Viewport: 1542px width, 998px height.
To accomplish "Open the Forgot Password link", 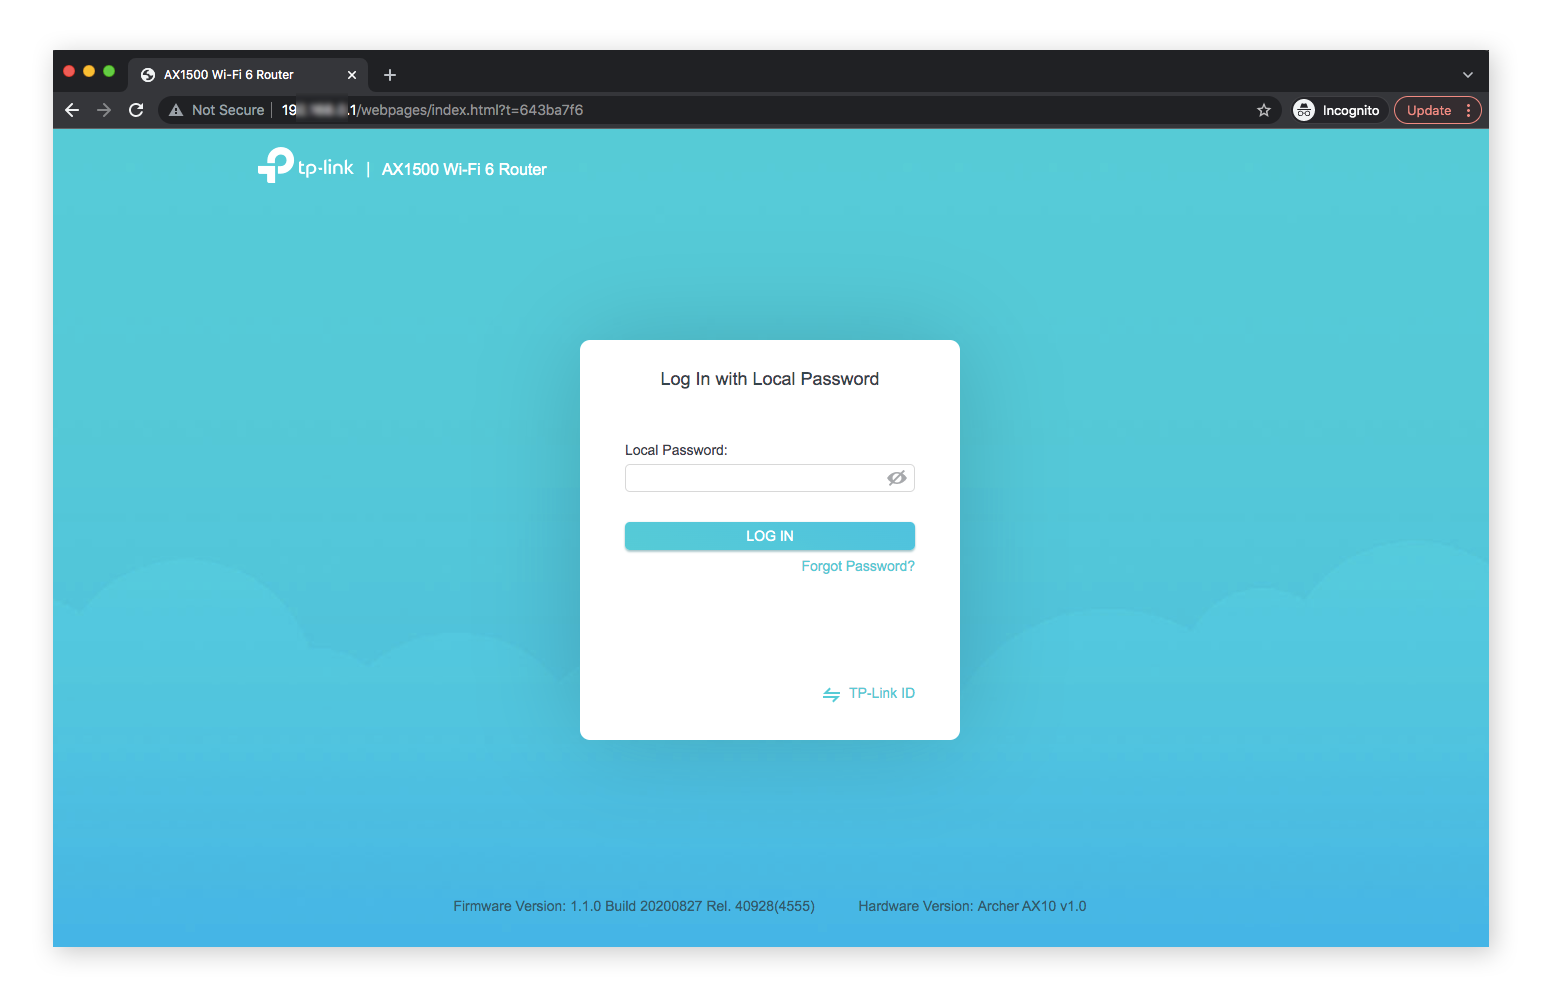I will click(857, 566).
